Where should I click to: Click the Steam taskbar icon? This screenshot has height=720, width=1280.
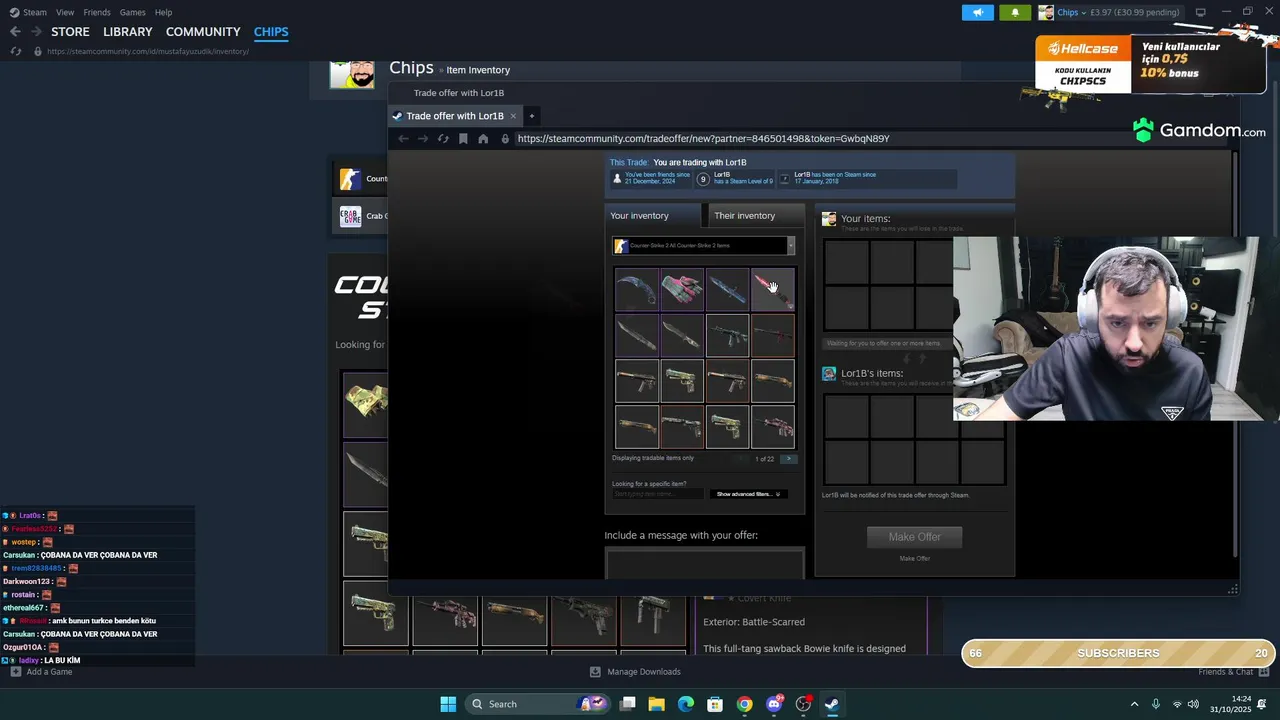click(x=832, y=704)
